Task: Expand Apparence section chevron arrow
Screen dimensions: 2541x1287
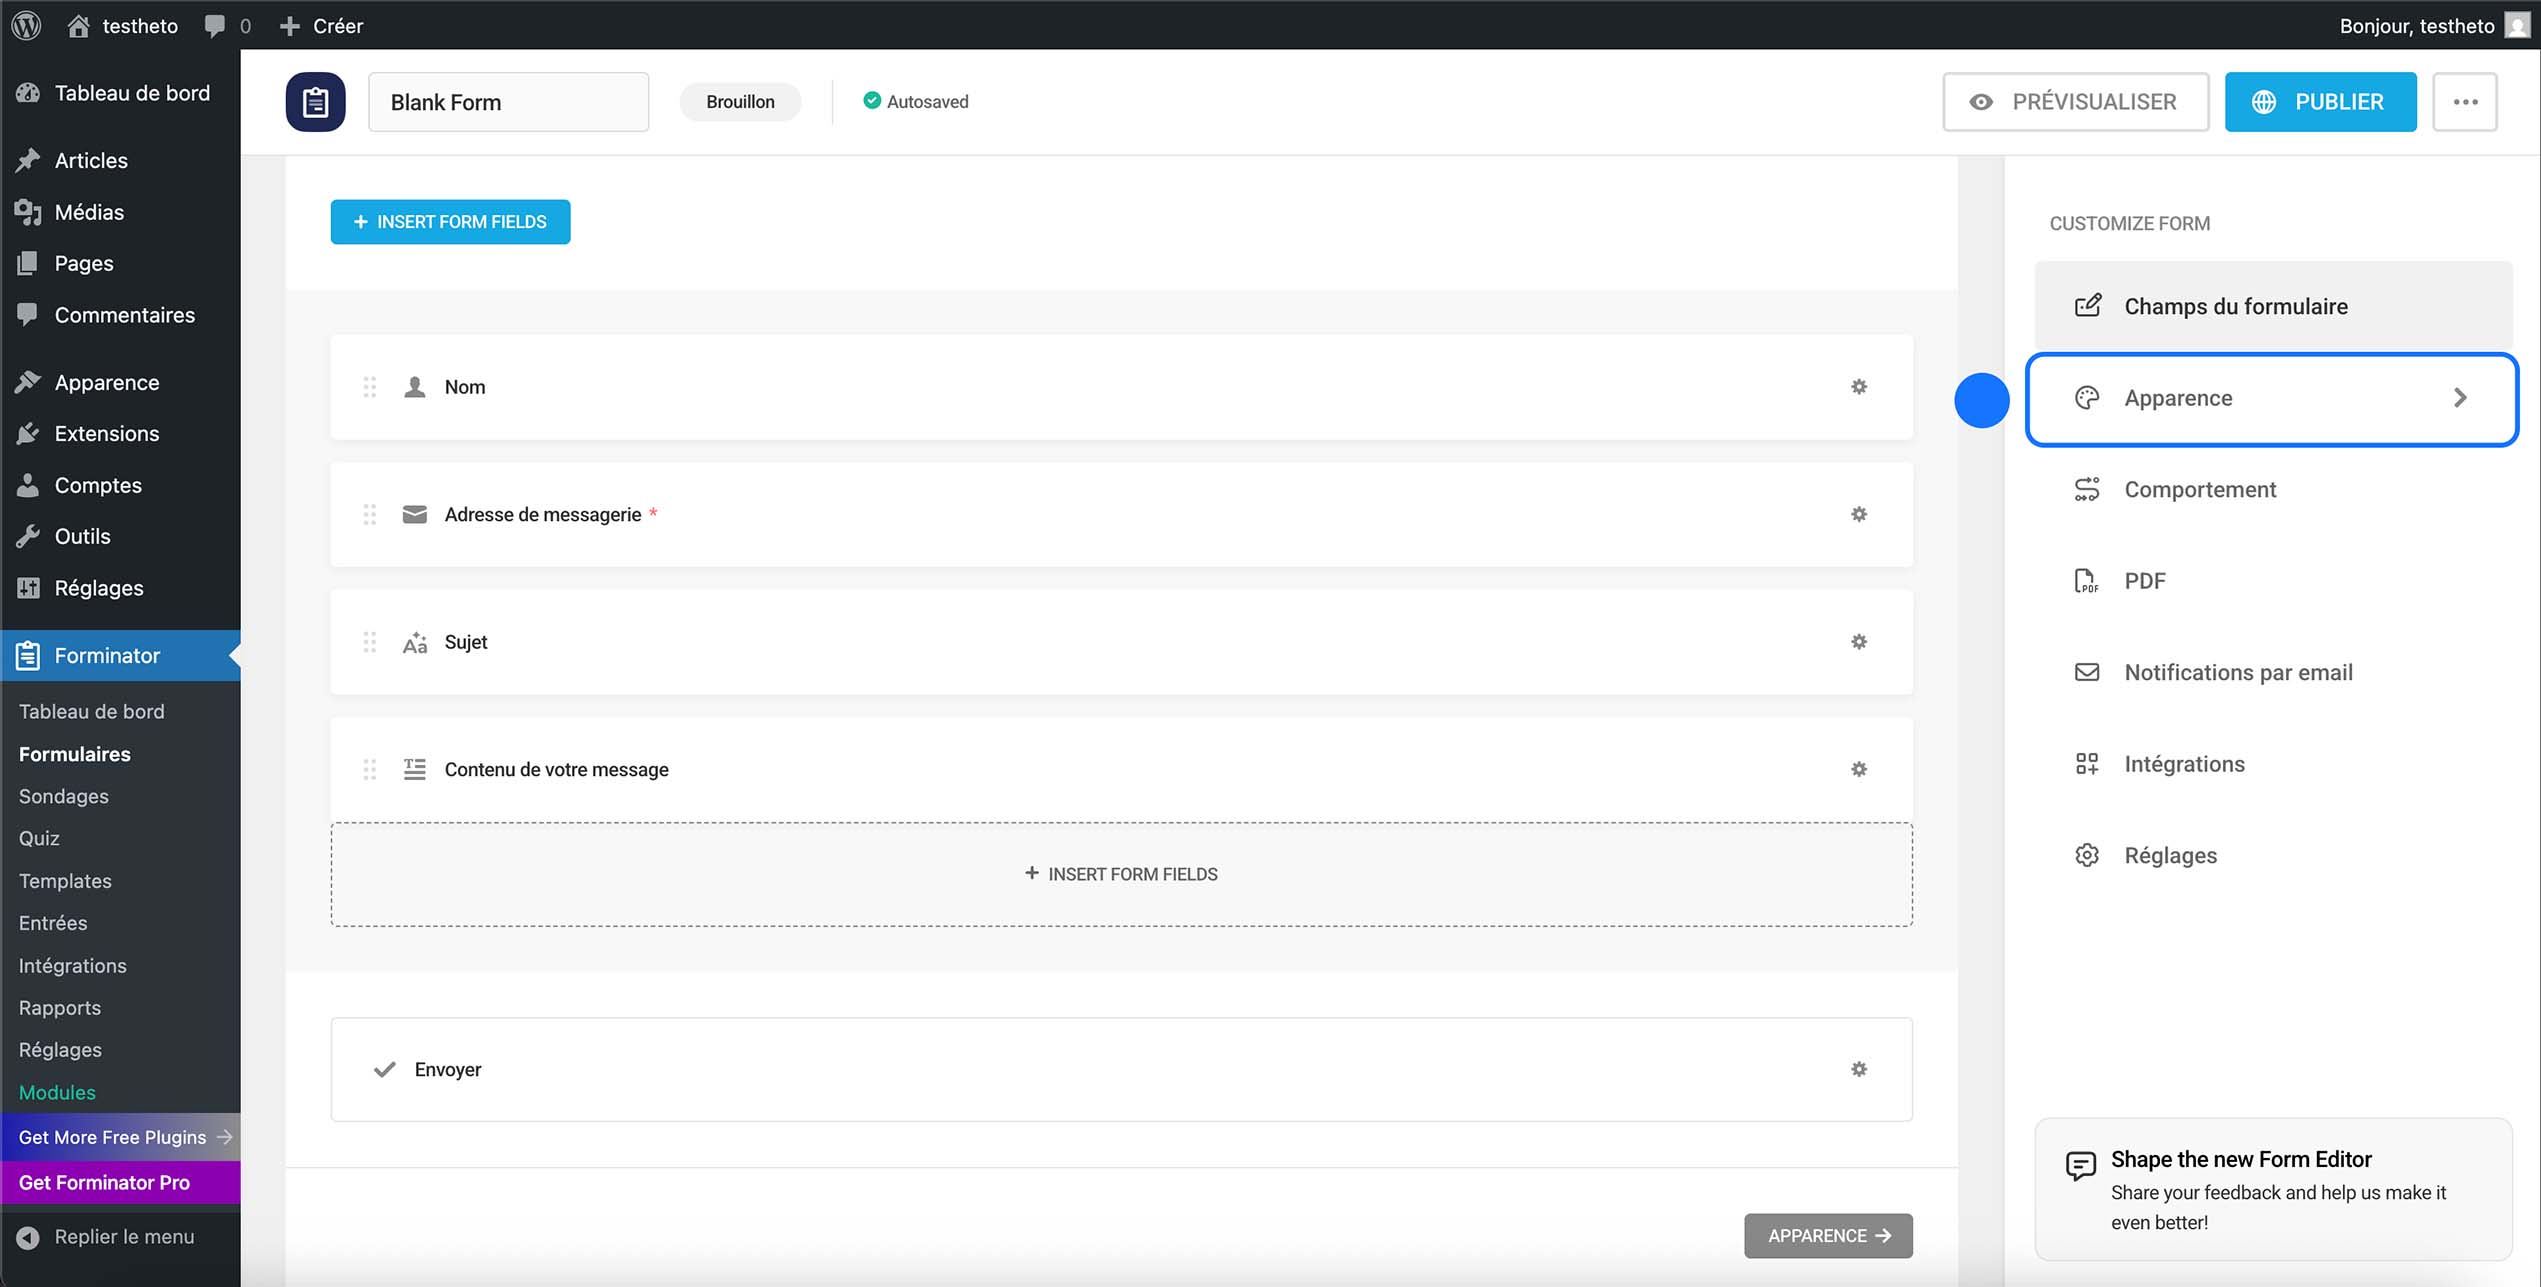Action: pos(2460,398)
